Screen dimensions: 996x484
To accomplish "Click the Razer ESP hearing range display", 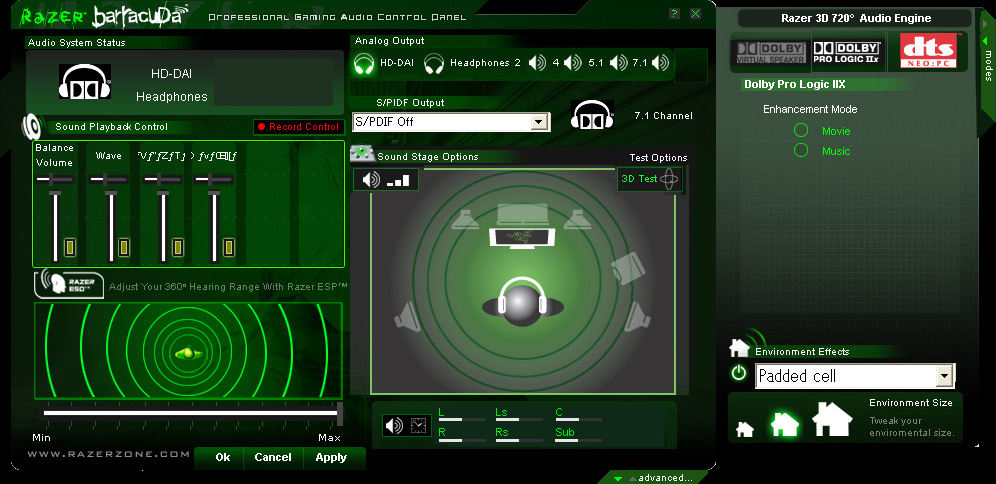I will point(188,351).
